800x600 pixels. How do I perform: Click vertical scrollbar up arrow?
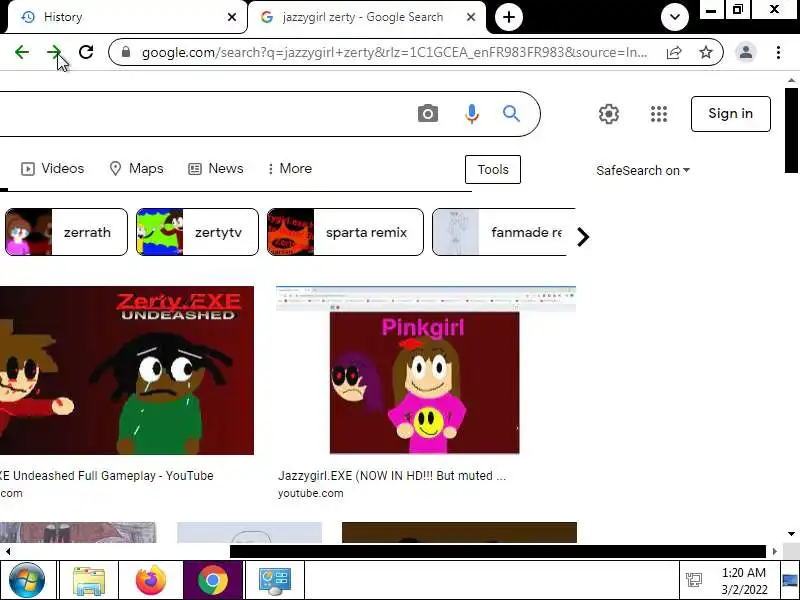791,81
